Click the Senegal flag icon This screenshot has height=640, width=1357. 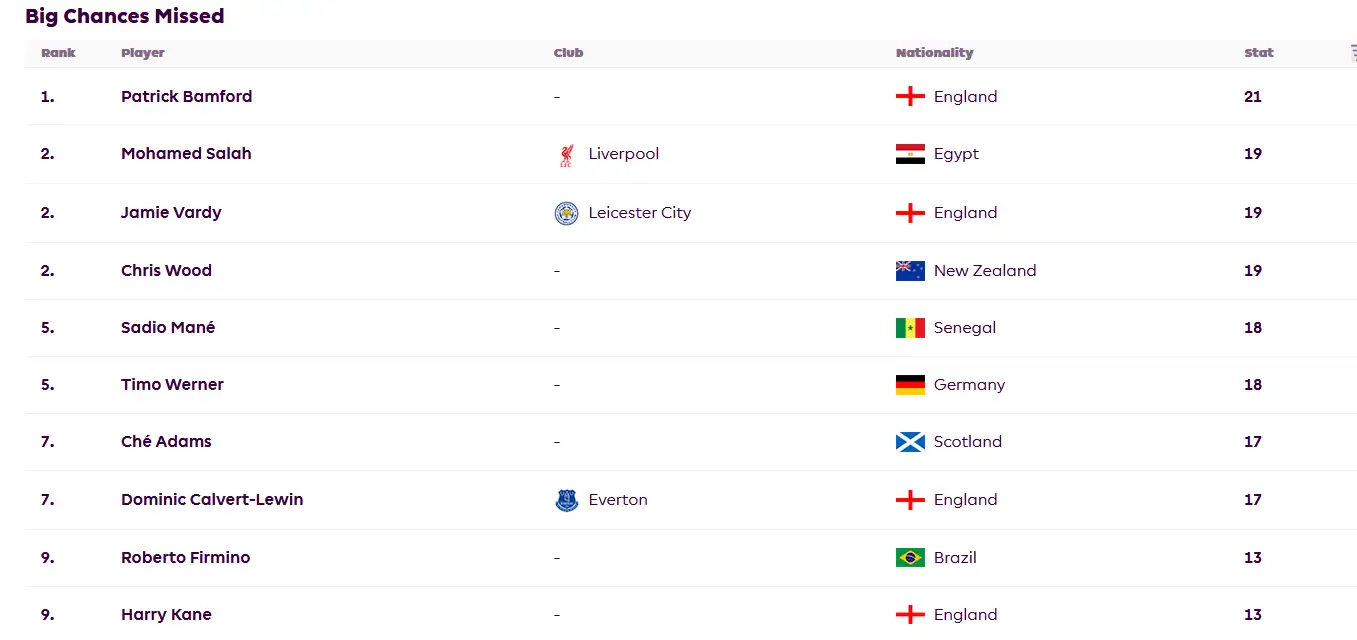[x=910, y=328]
